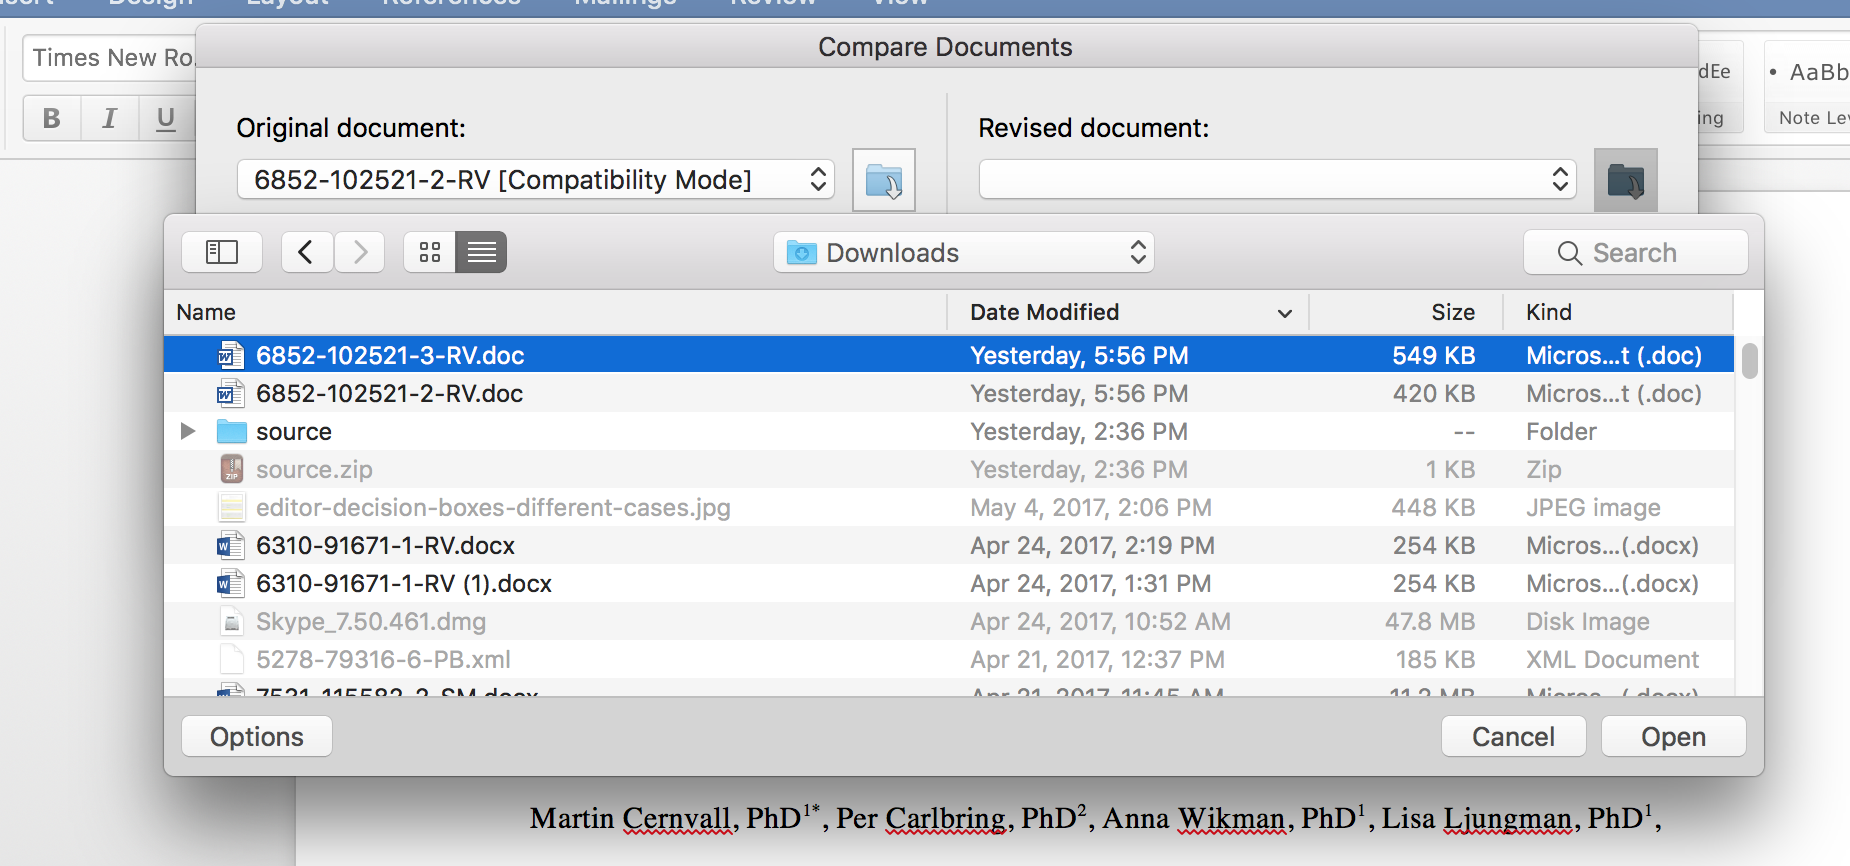Browse for original document folder icon
Screen dimensions: 1850x866
coord(883,181)
